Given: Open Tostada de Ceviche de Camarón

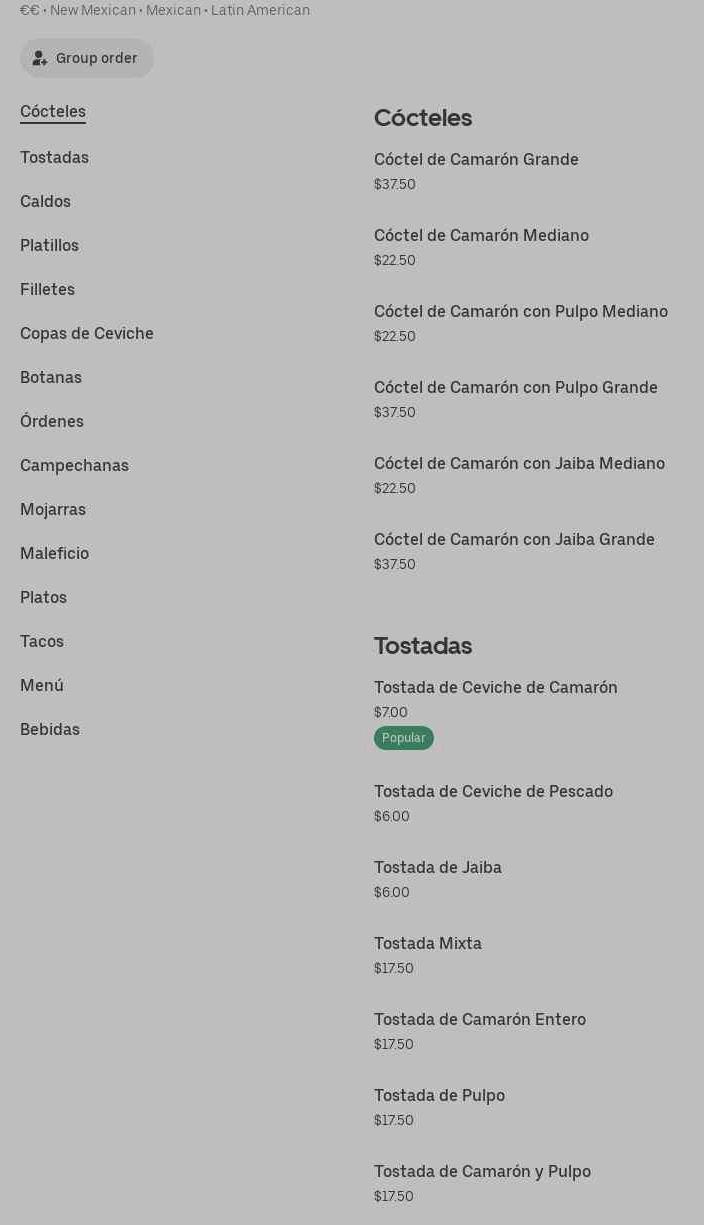Looking at the screenshot, I should [495, 687].
